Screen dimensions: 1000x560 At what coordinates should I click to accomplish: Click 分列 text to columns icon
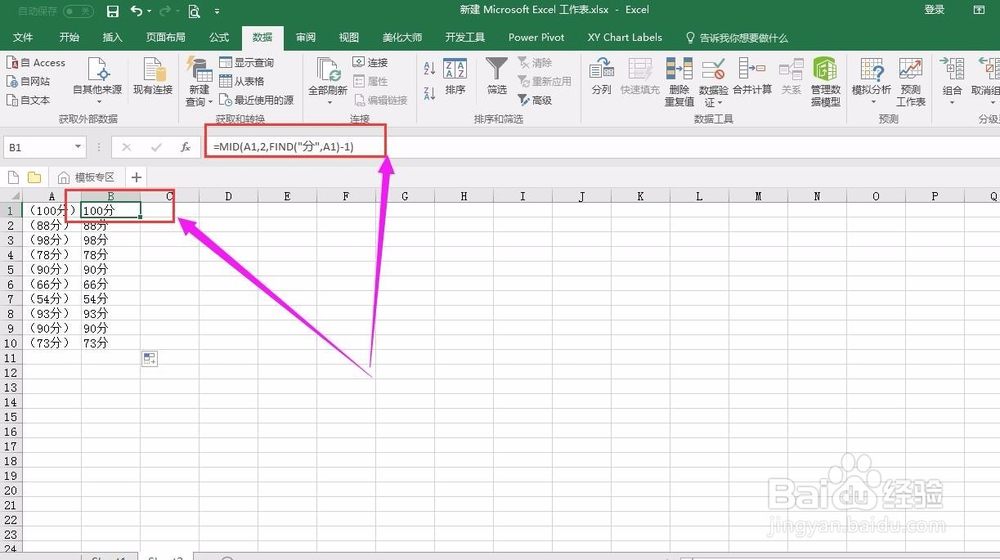pos(601,77)
